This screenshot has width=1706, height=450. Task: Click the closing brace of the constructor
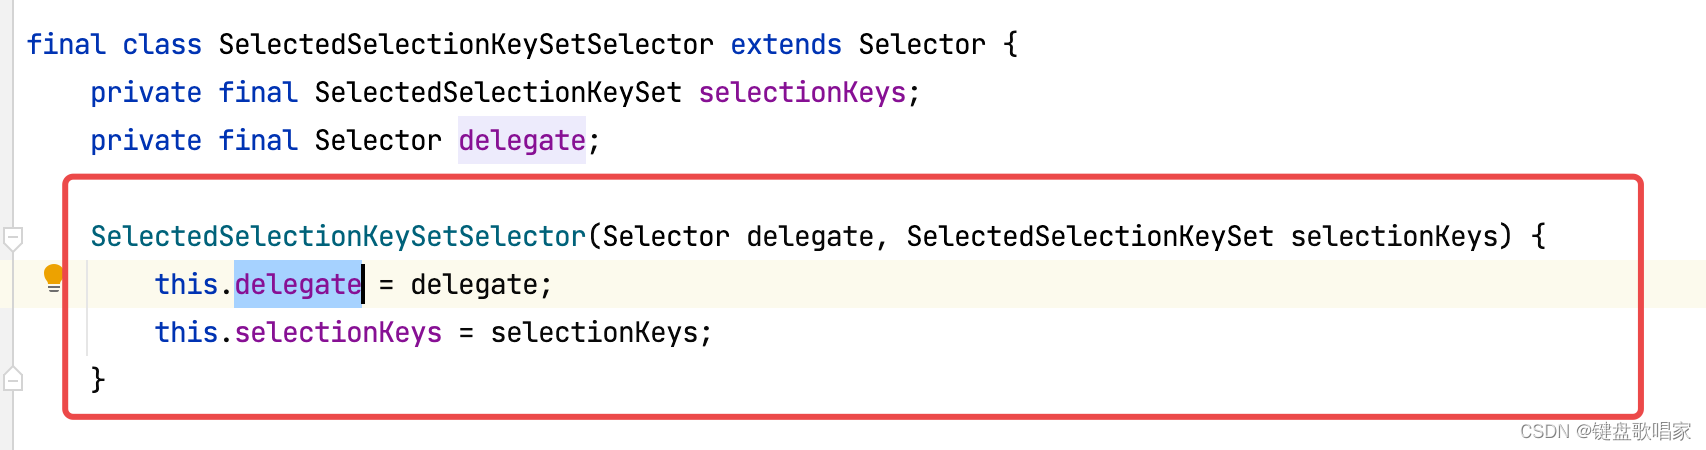click(98, 379)
